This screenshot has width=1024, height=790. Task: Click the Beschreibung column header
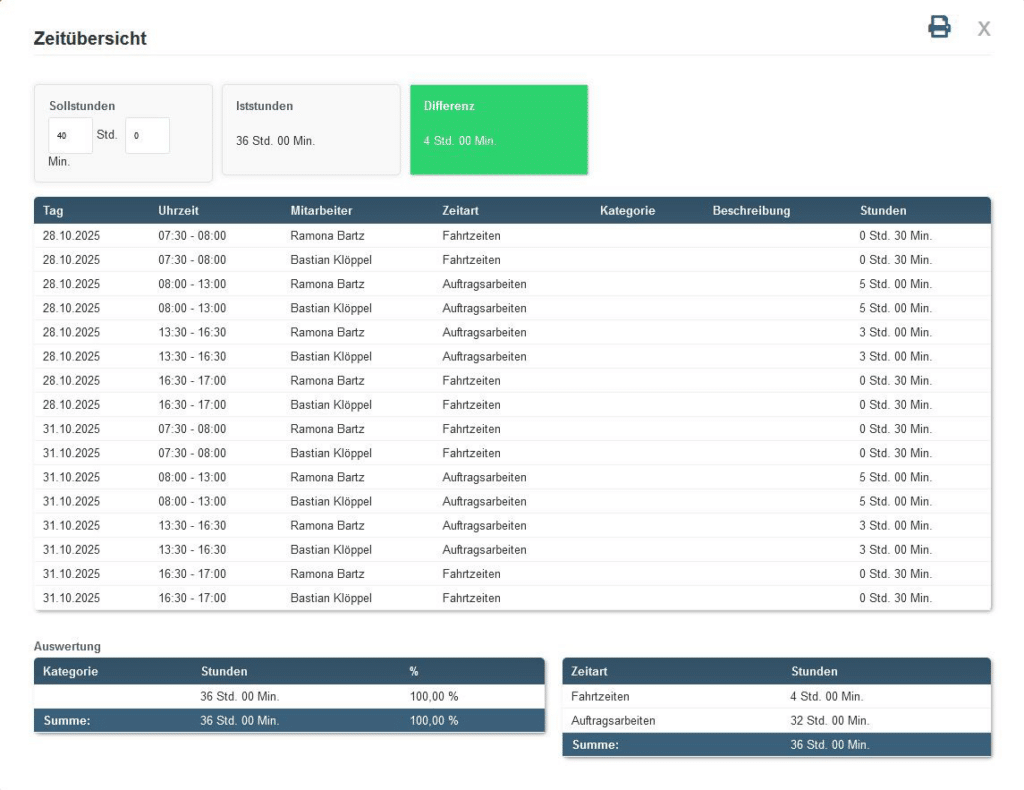[x=751, y=211]
